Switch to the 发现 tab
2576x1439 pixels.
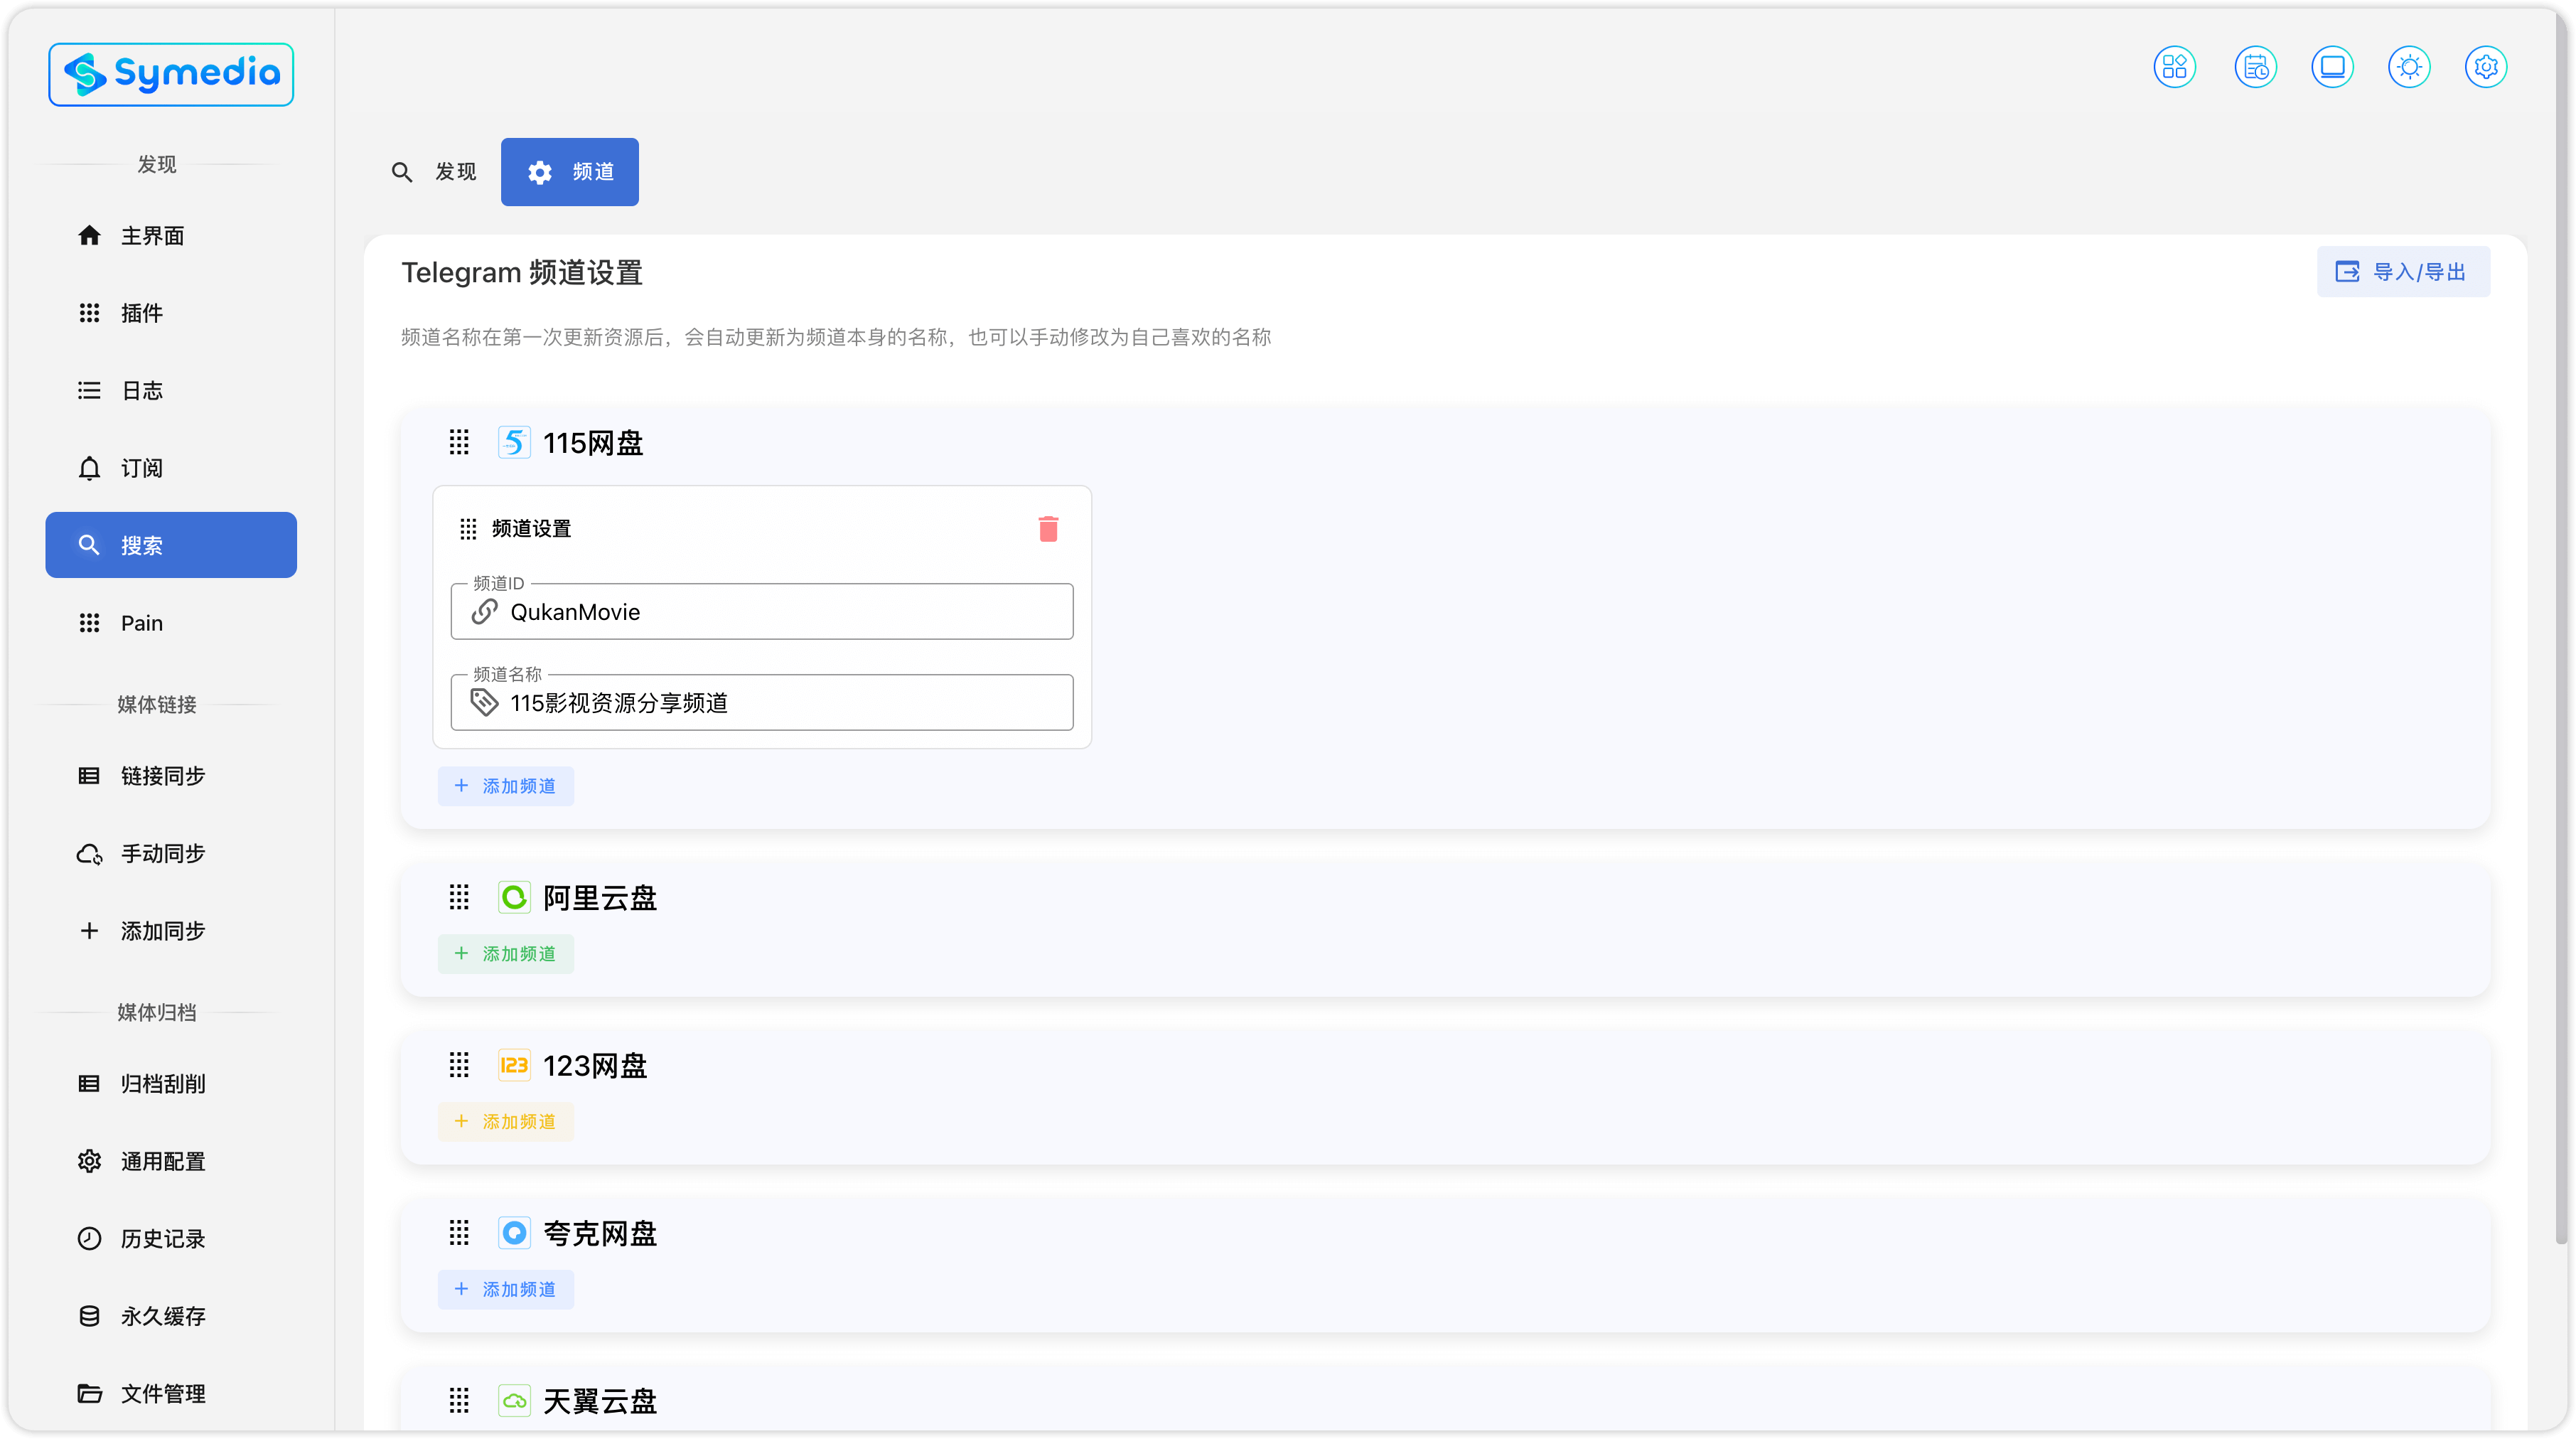coord(434,172)
